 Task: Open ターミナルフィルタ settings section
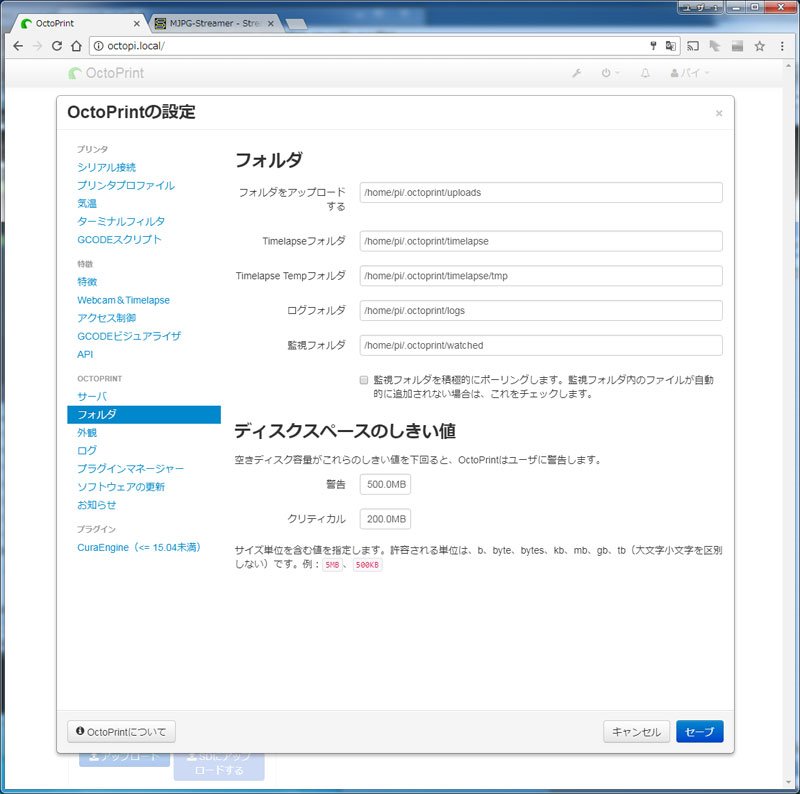(x=121, y=221)
